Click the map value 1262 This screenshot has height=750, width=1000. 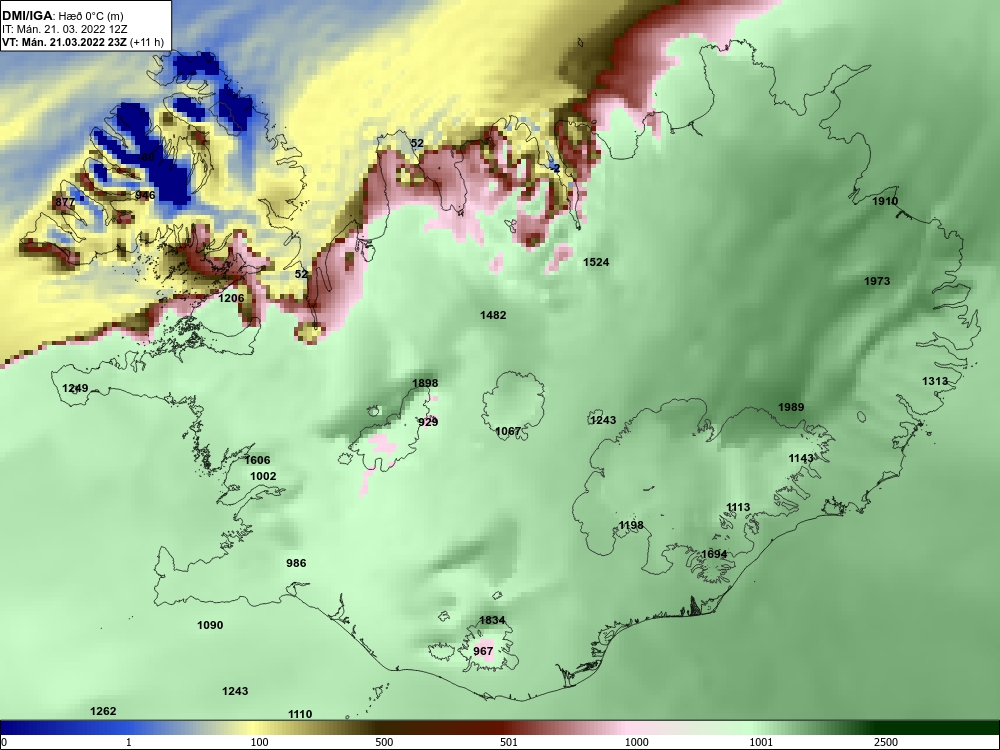(x=103, y=711)
